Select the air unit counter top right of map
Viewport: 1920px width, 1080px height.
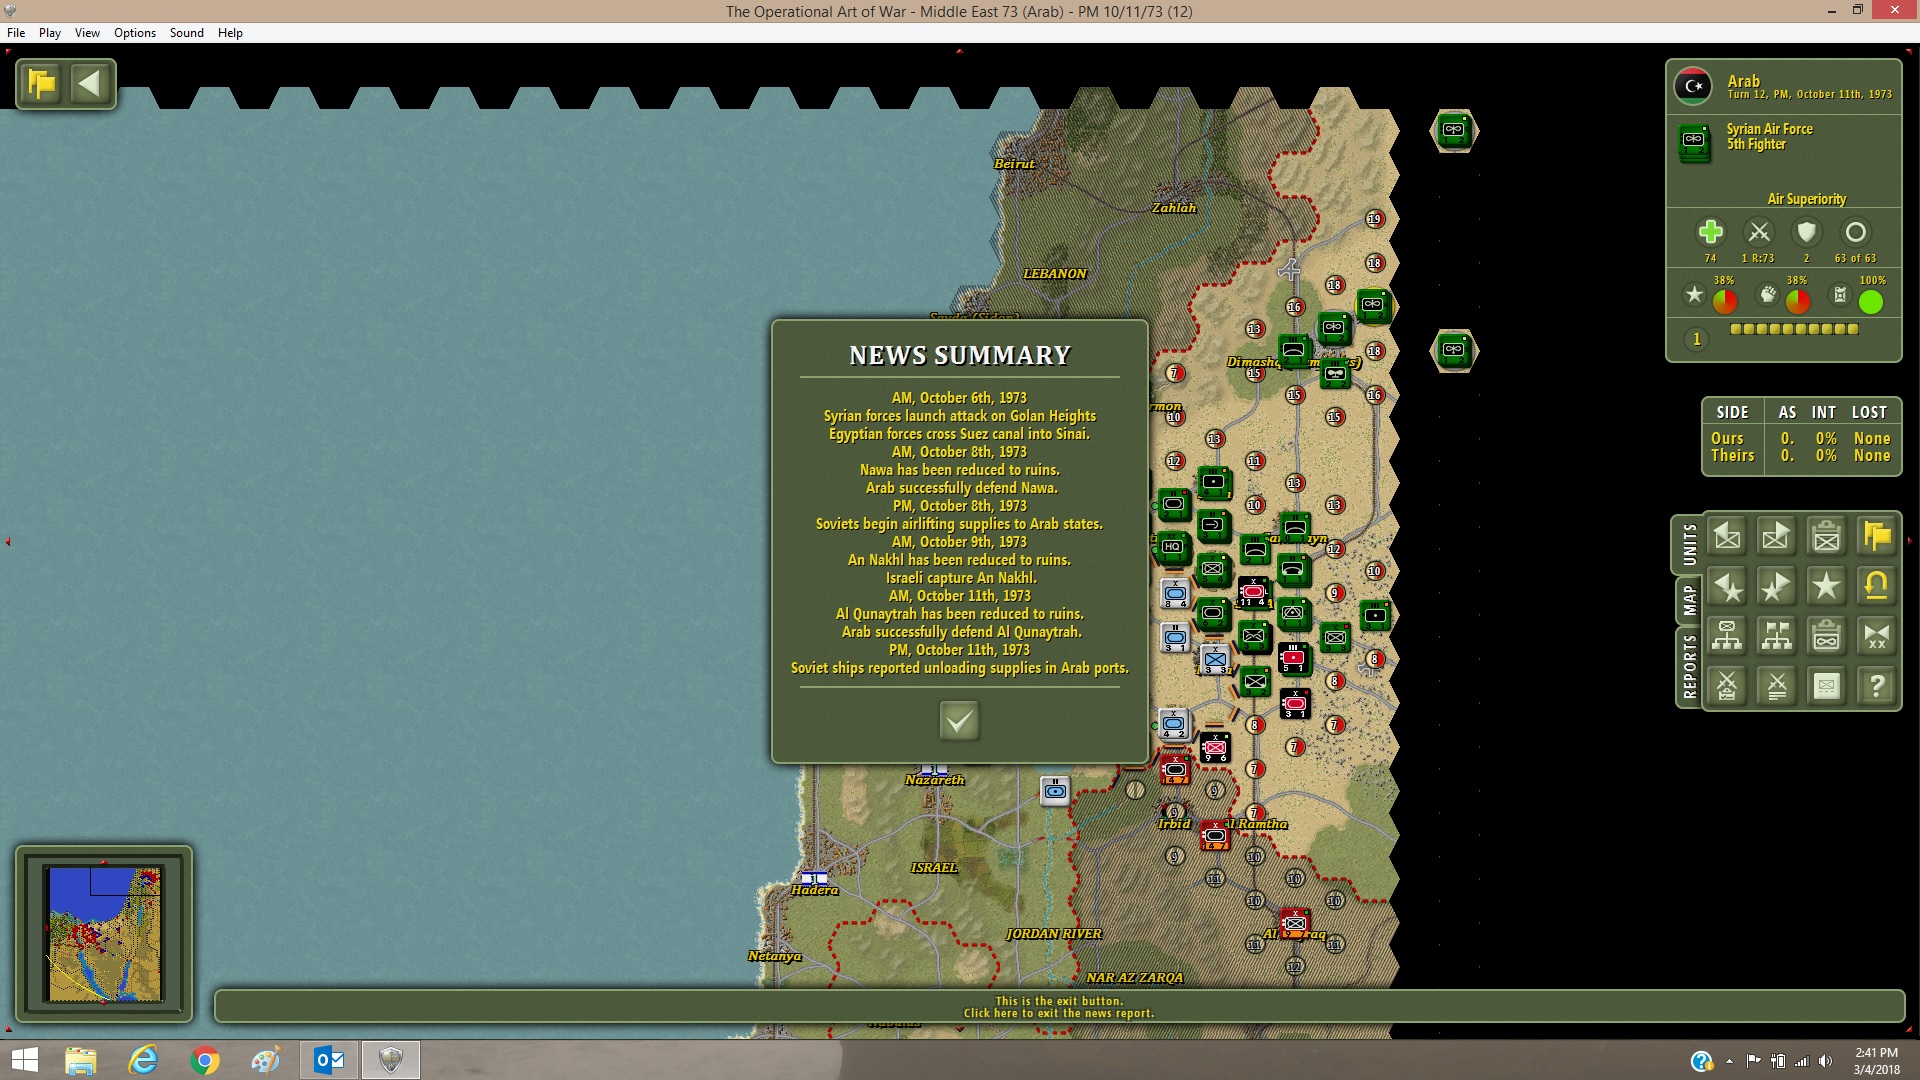click(1453, 130)
